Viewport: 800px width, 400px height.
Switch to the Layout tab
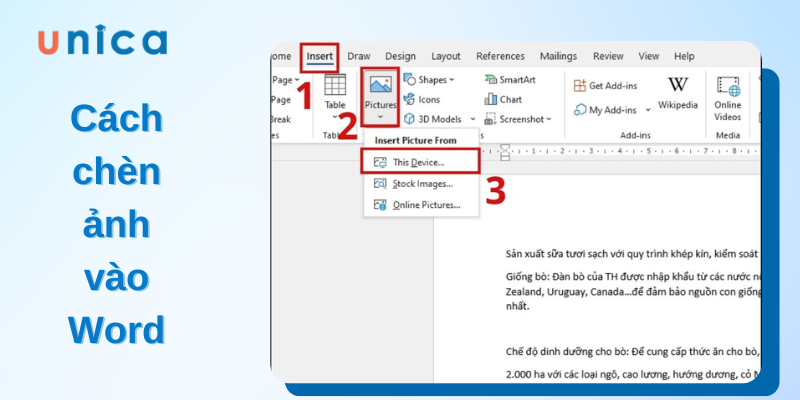[x=446, y=56]
